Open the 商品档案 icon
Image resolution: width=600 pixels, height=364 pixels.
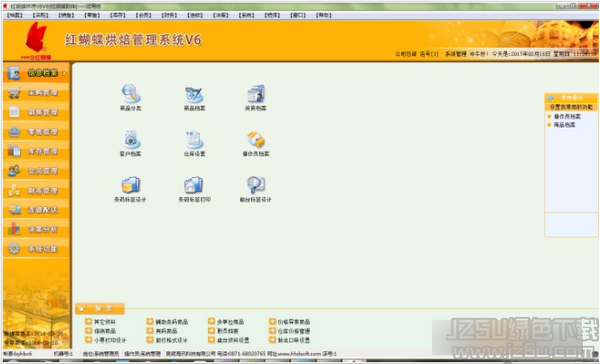194,93
